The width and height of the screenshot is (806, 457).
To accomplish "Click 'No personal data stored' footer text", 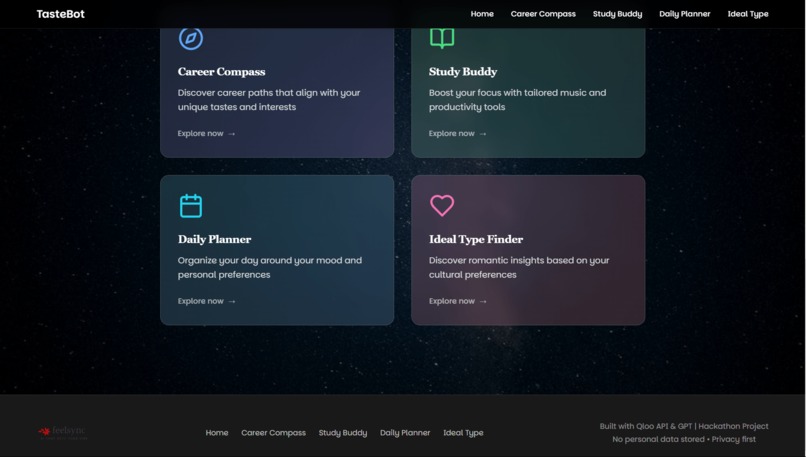I will click(684, 439).
